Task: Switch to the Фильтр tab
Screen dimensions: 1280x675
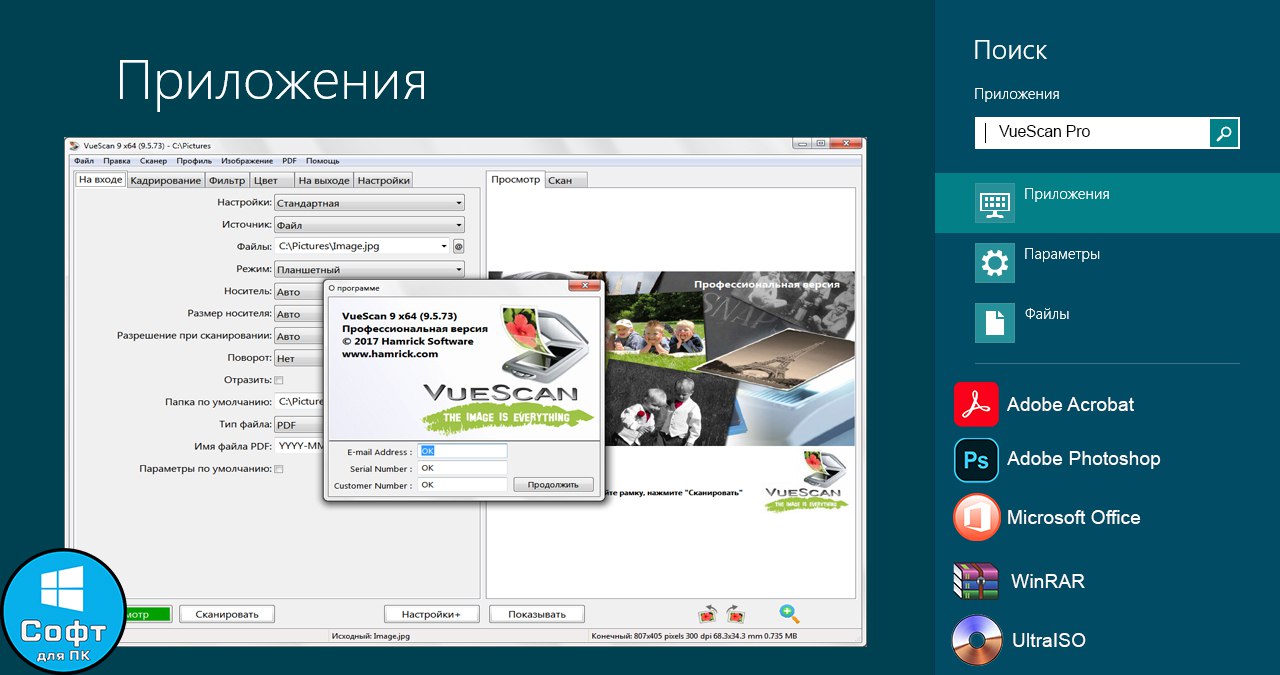Action: [227, 180]
